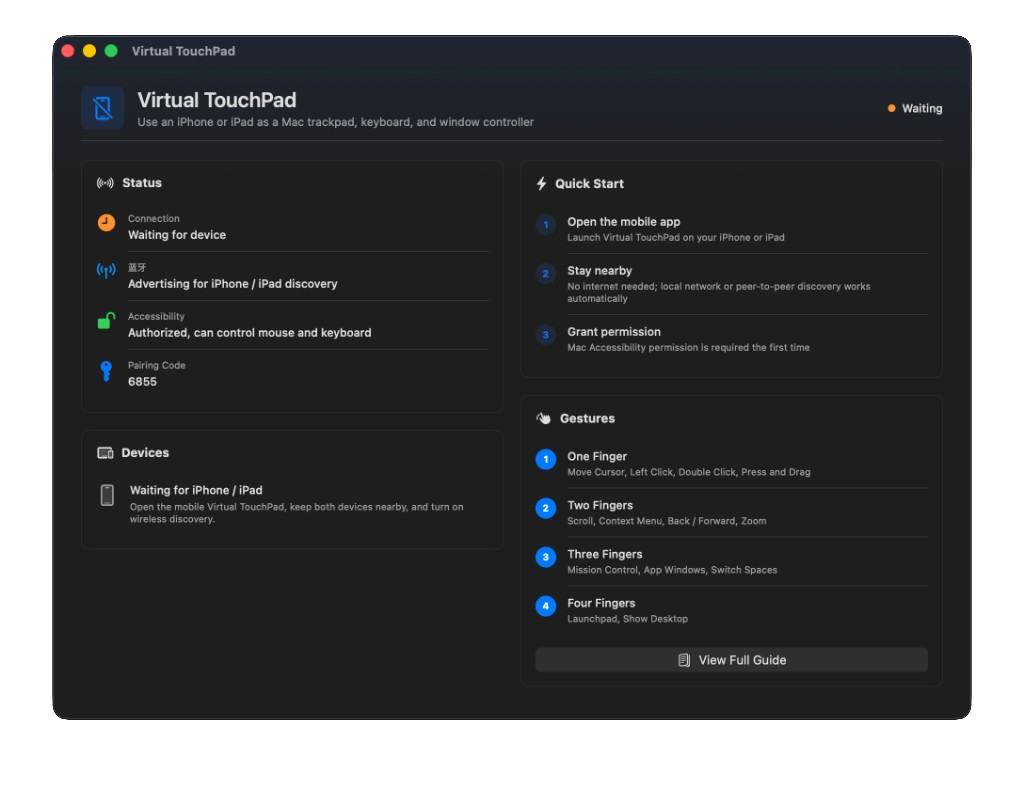Click the Open the mobile app heading
This screenshot has height=789, width=1024.
[624, 222]
